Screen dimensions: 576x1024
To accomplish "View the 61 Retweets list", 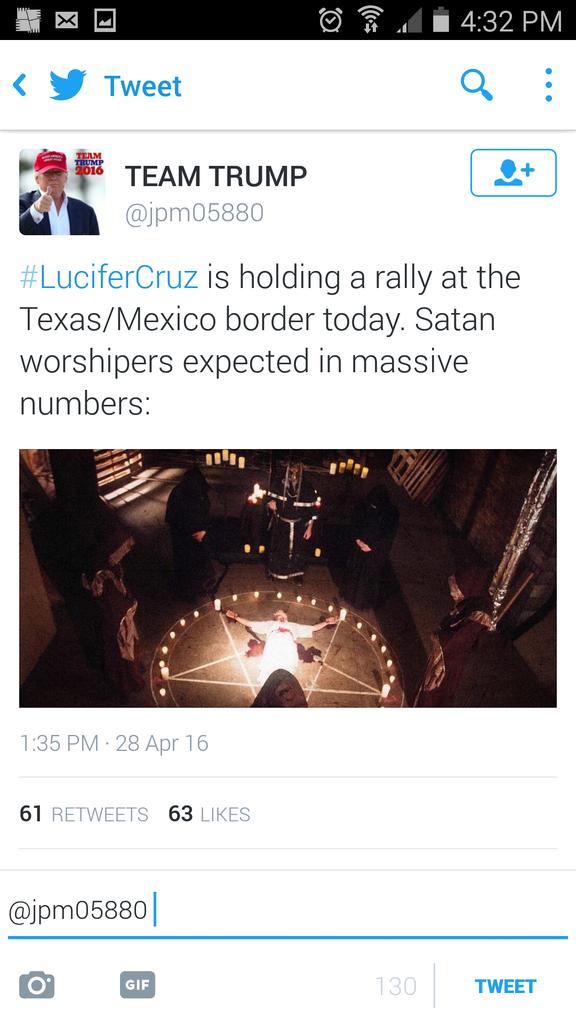I will coord(84,814).
